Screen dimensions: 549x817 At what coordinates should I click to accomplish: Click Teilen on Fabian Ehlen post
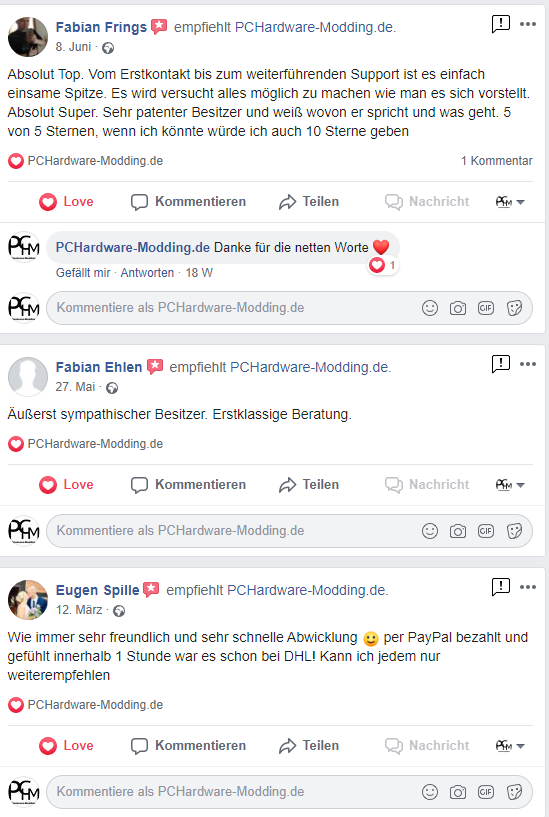pyautogui.click(x=309, y=485)
